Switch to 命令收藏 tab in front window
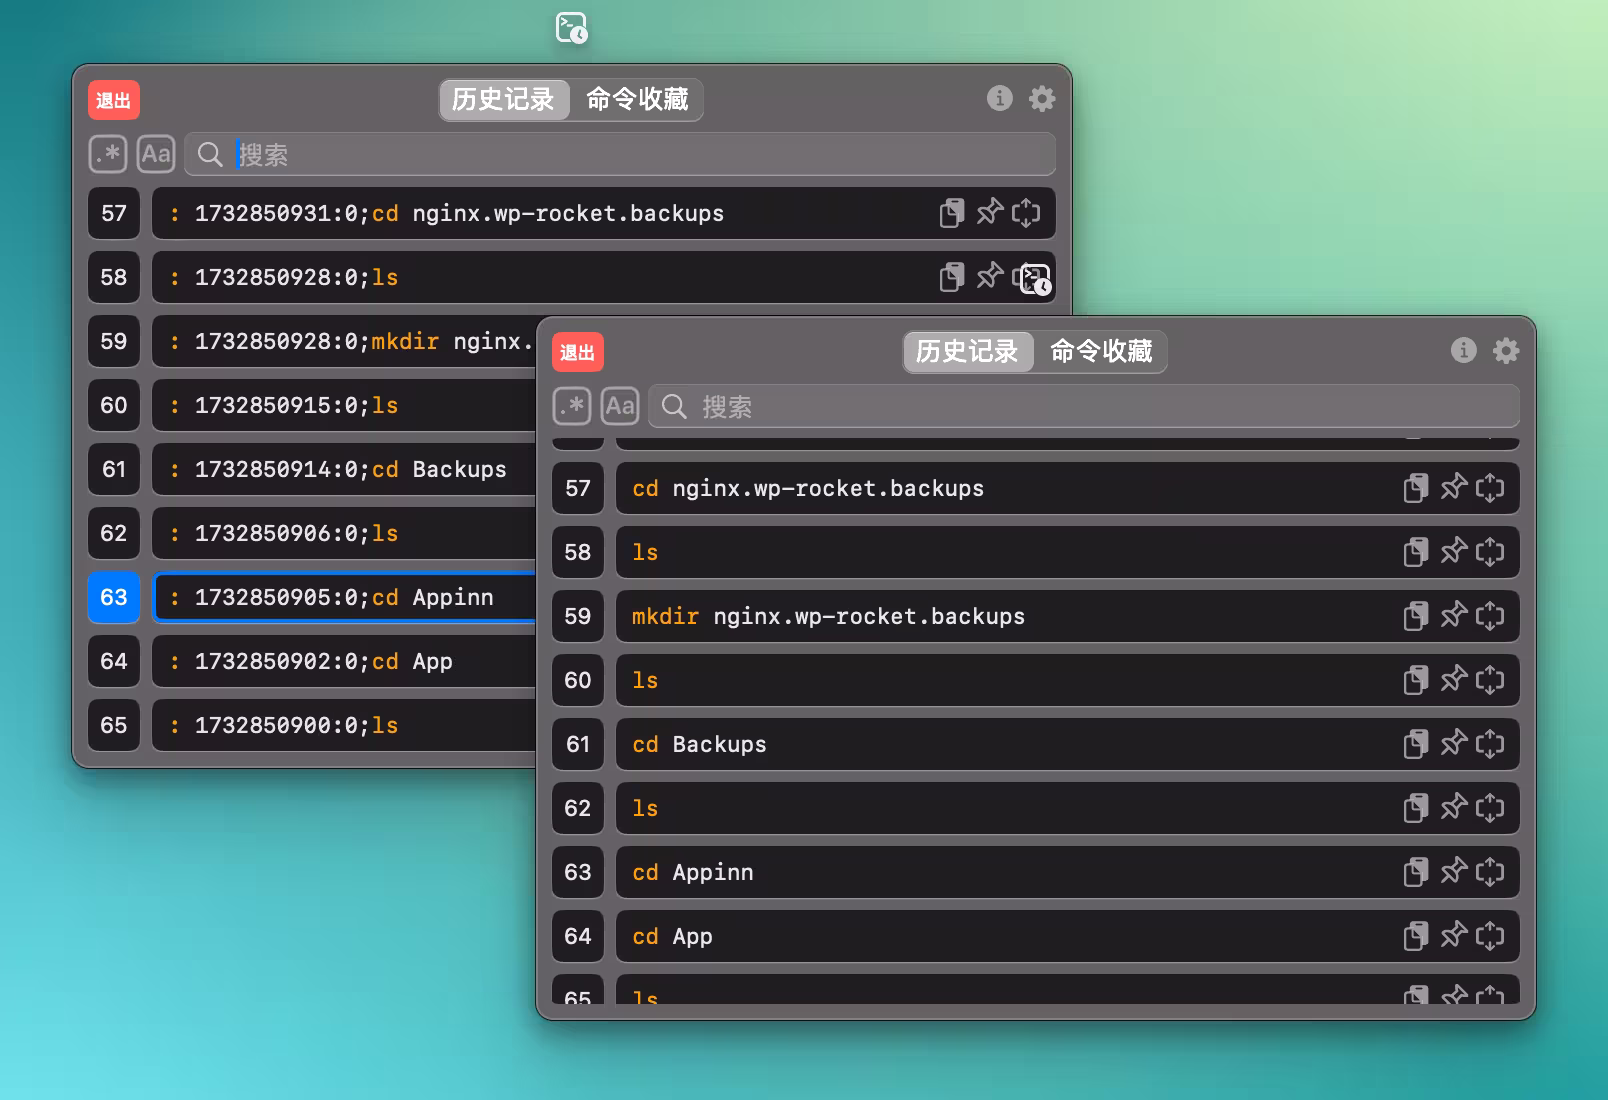Image resolution: width=1608 pixels, height=1100 pixels. click(x=1100, y=351)
